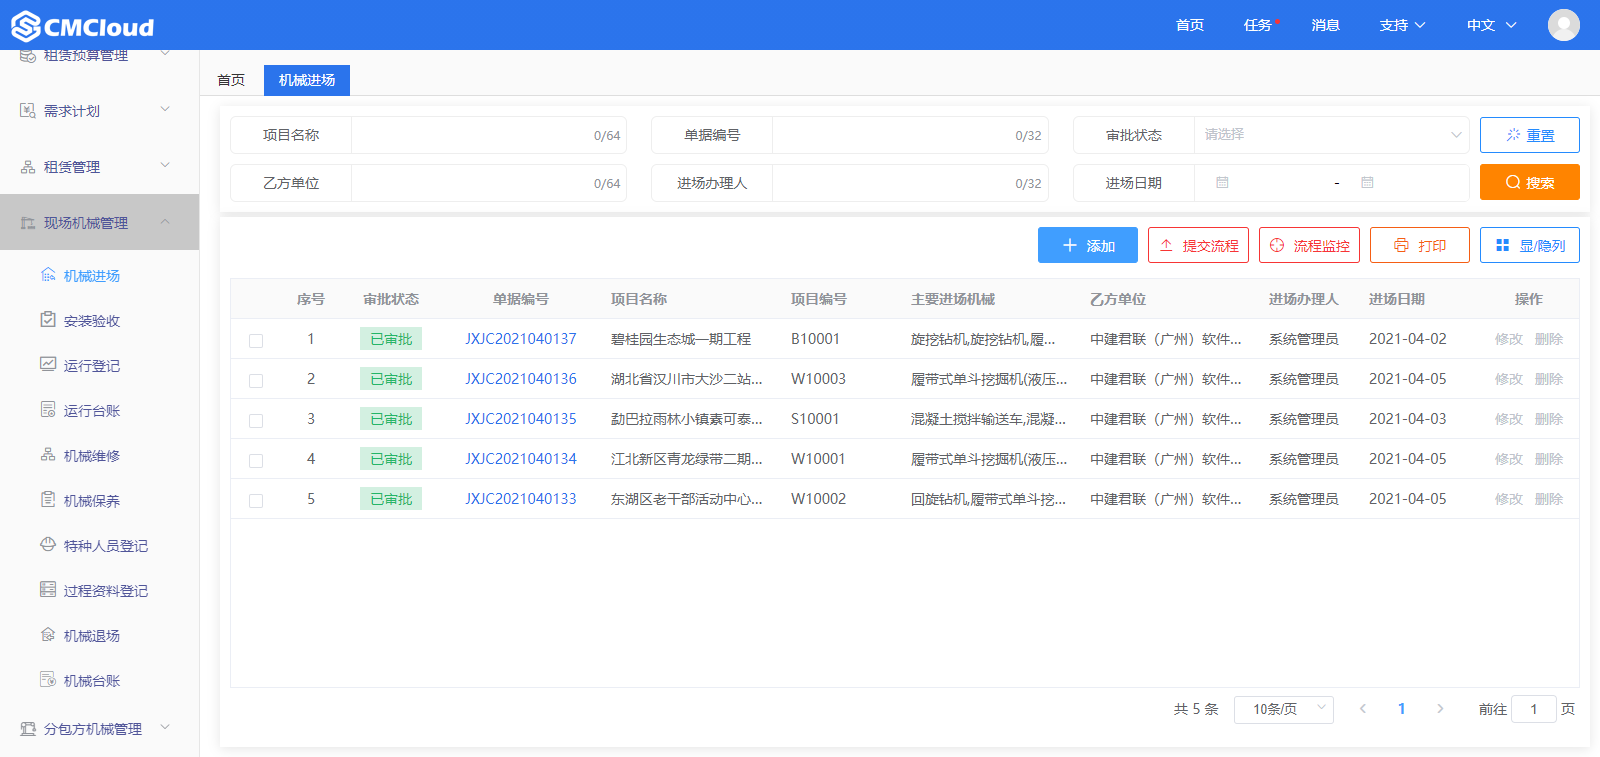
Task: Click project name 碧桂园生态城一期工程
Action: [681, 339]
